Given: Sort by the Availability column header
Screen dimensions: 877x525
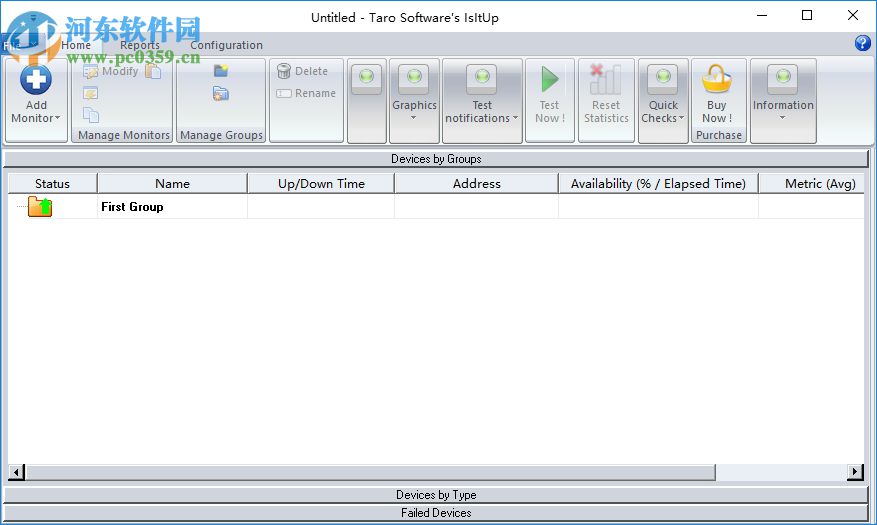Looking at the screenshot, I should pos(658,183).
